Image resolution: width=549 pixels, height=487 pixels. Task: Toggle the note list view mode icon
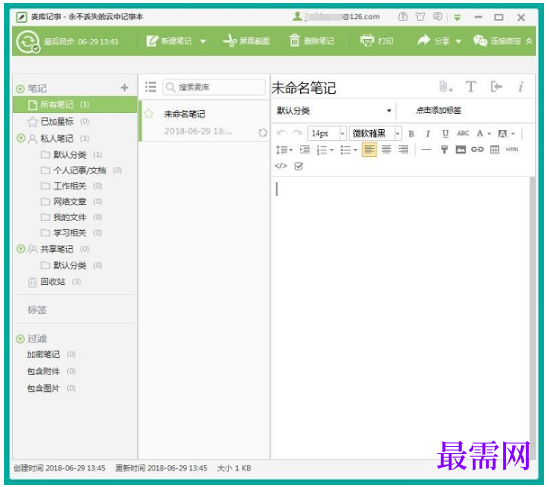click(151, 87)
